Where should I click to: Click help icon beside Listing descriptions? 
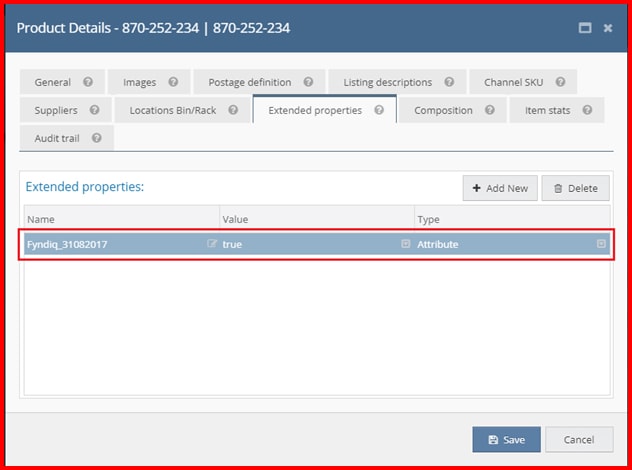(449, 82)
